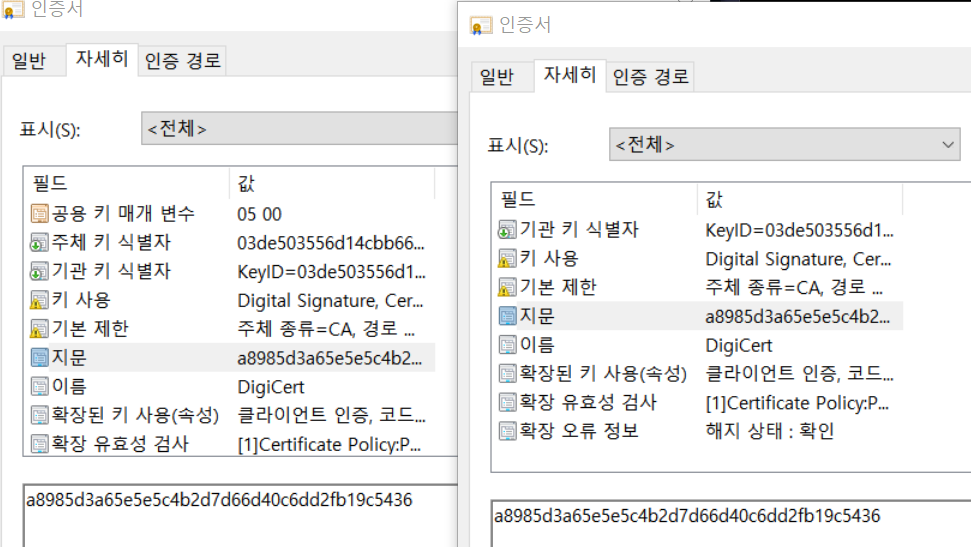Click 이름 icon in right window
The image size is (971, 547).
pos(507,344)
